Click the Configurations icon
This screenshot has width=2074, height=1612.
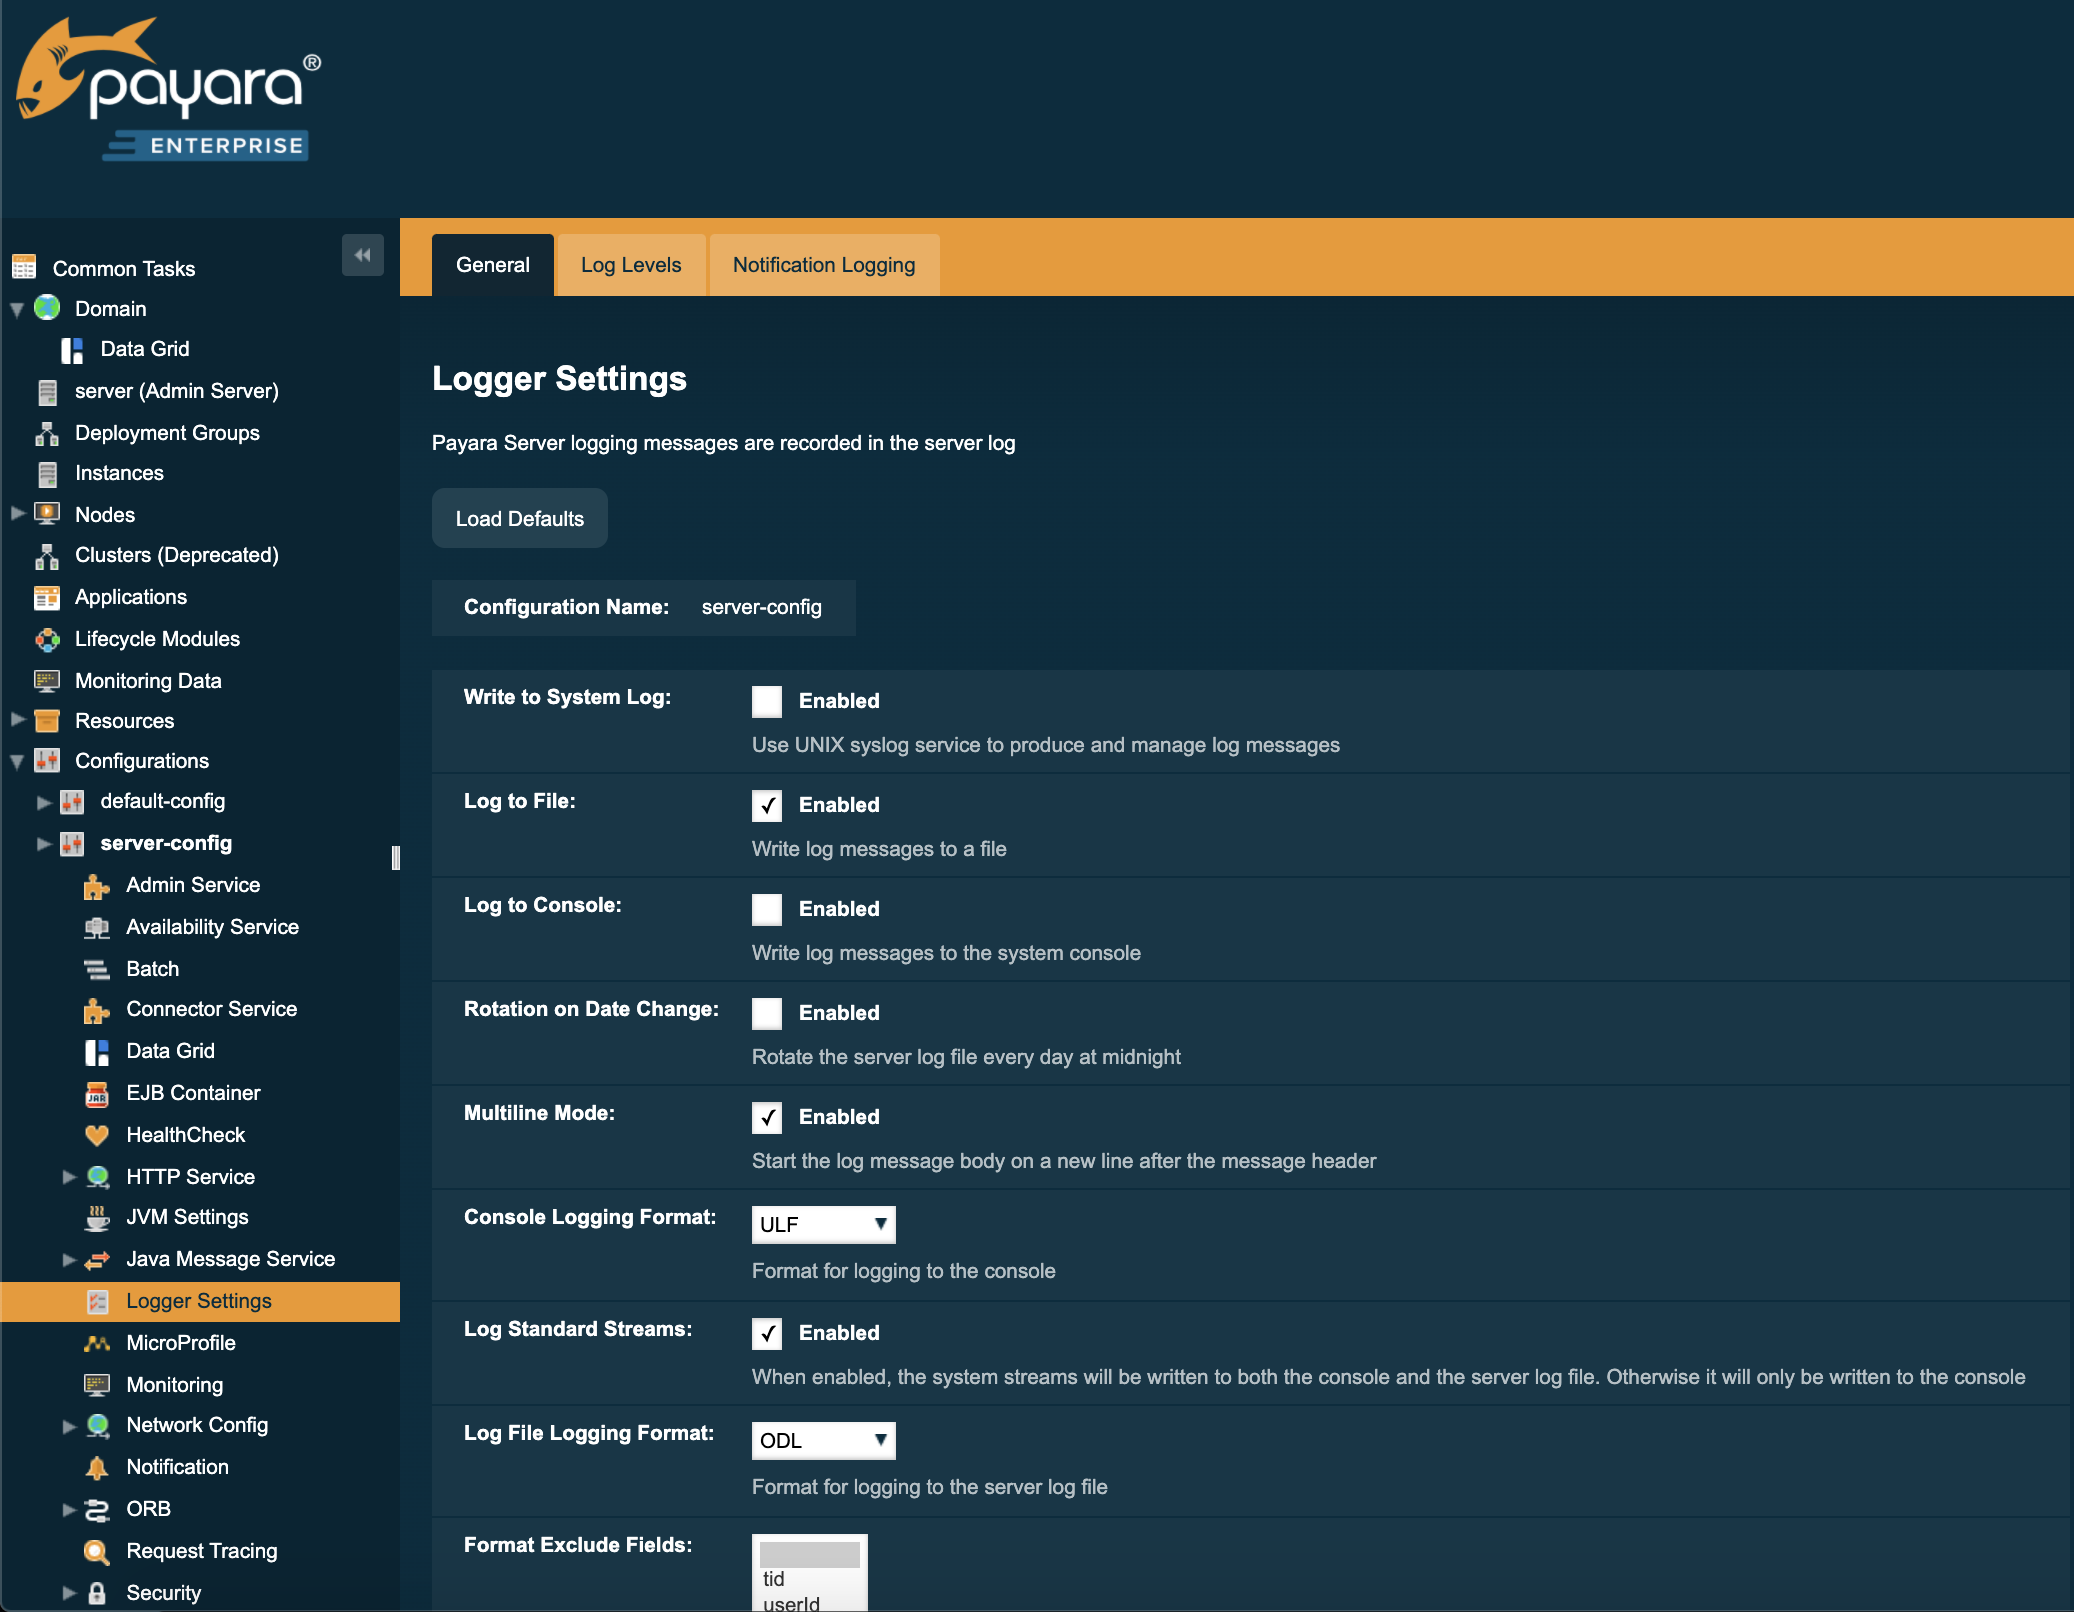click(47, 761)
